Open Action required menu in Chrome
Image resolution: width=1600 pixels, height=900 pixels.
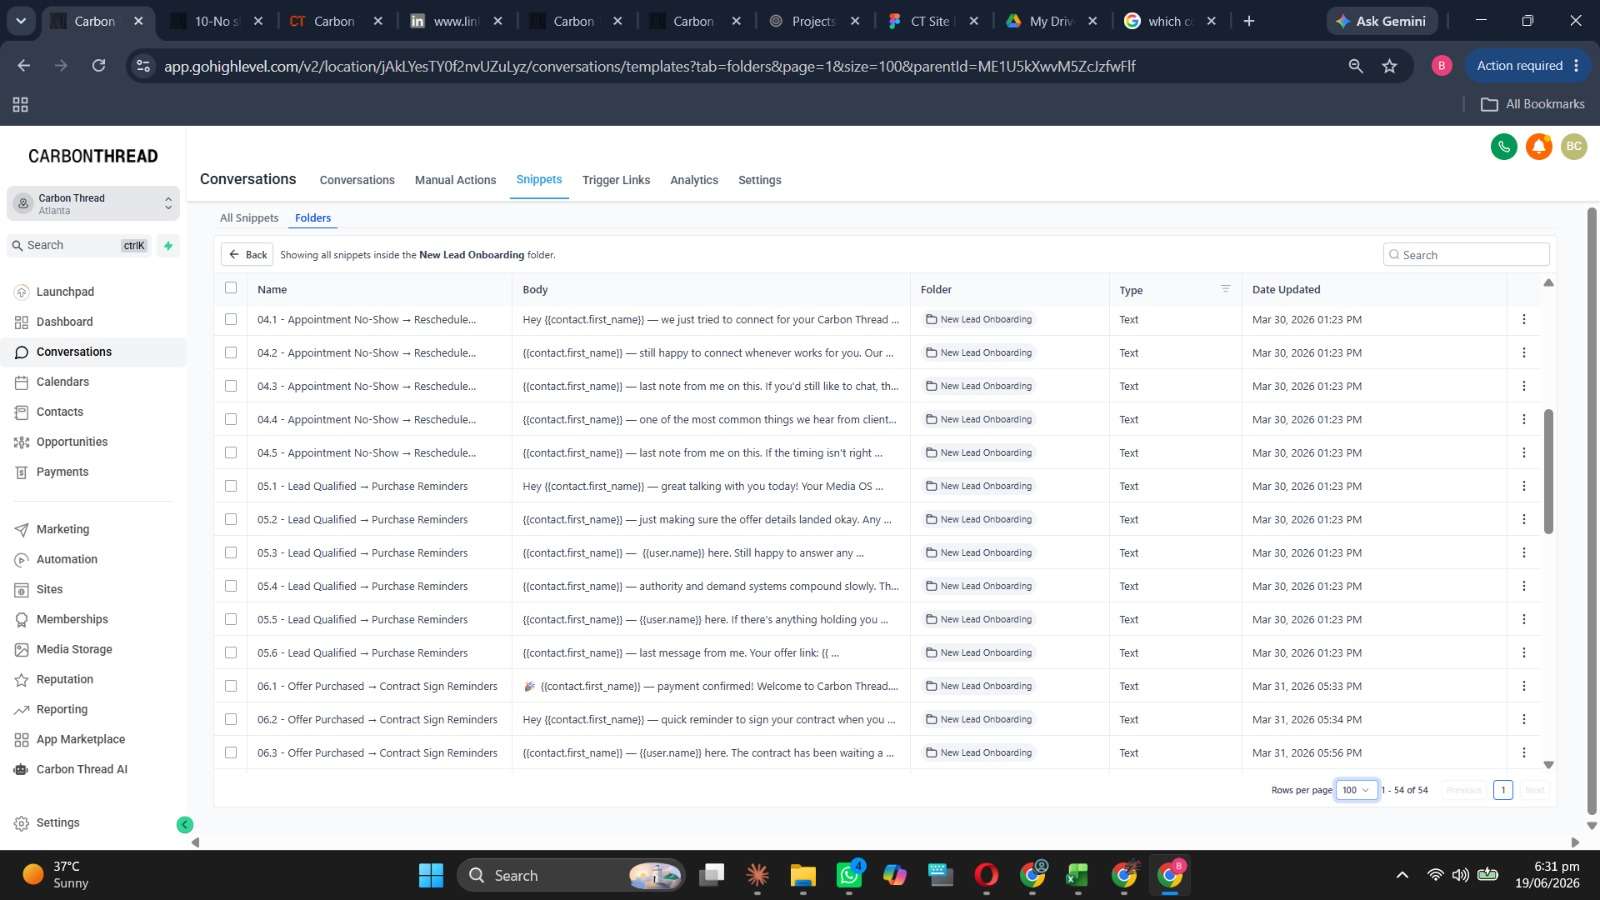coord(1527,66)
